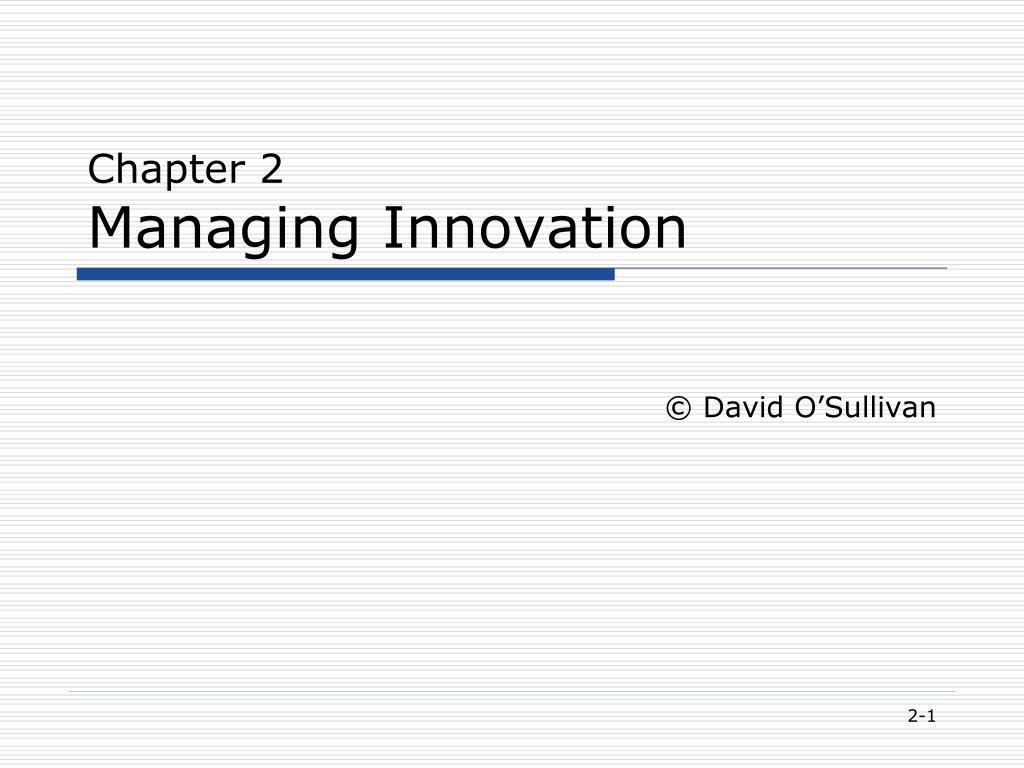1024x768 pixels.
Task: Click the capital "O" in O'Sullivan
Action: 806,408
